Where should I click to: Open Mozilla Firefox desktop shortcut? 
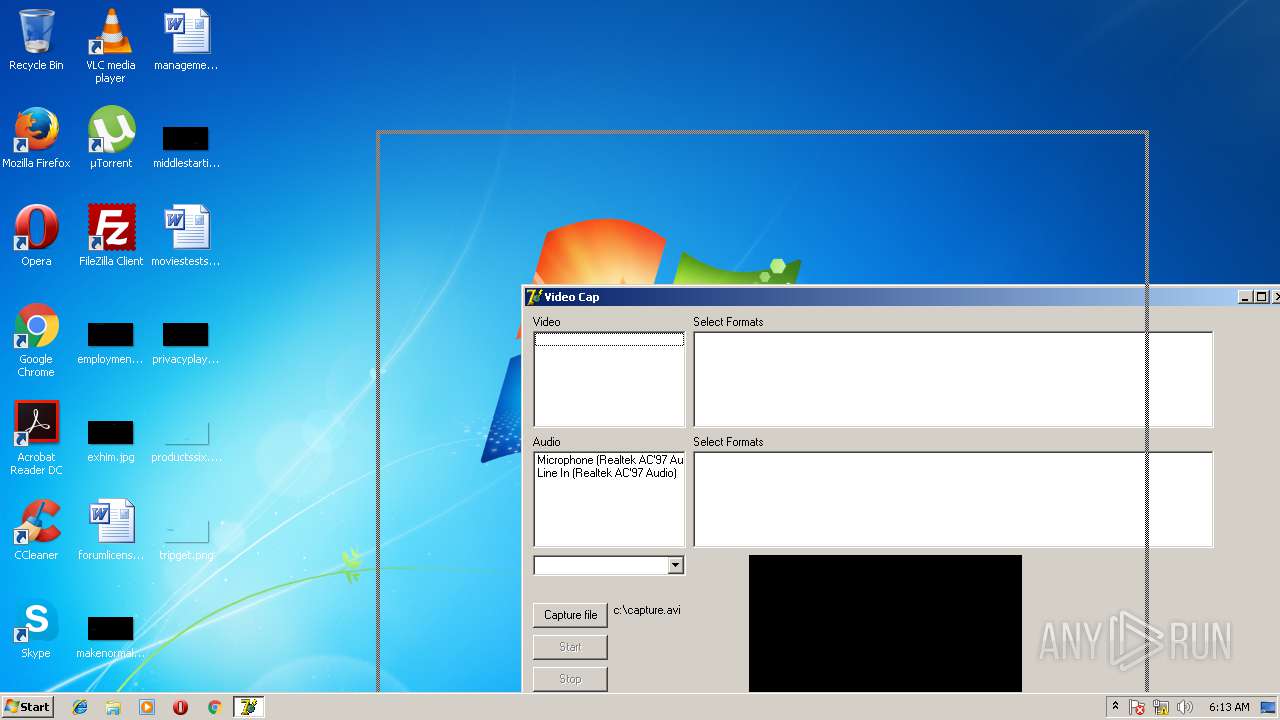(36, 138)
